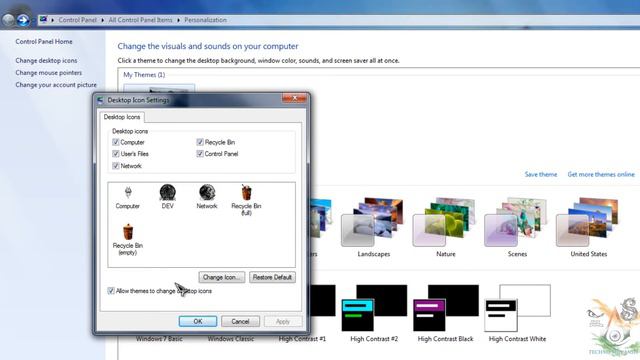The height and width of the screenshot is (360, 640).
Task: Expand the Control Panel breadcrumb arrow
Action: (102, 20)
